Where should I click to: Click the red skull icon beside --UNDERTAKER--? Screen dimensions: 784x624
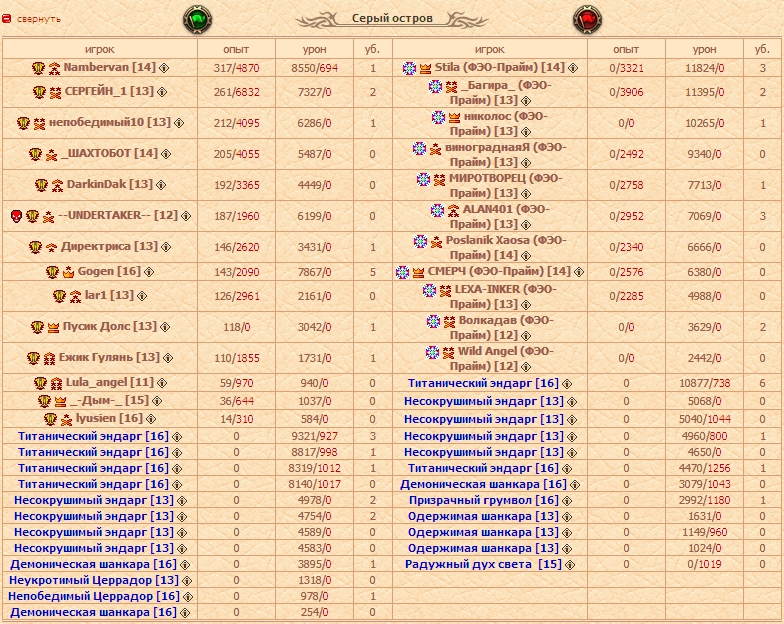coord(16,216)
